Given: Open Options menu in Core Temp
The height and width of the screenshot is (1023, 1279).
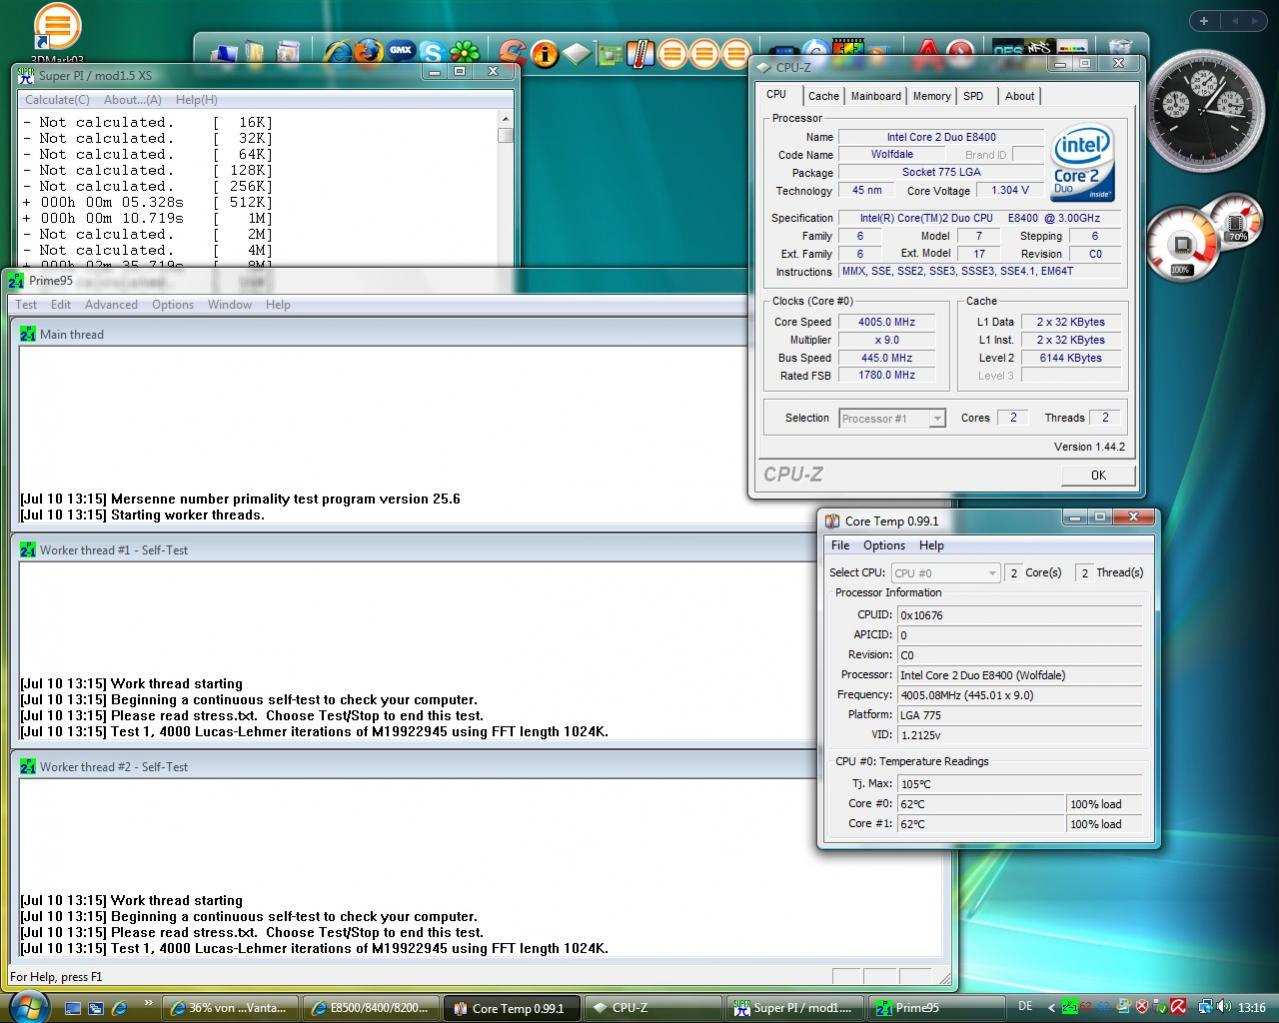Looking at the screenshot, I should tap(884, 545).
